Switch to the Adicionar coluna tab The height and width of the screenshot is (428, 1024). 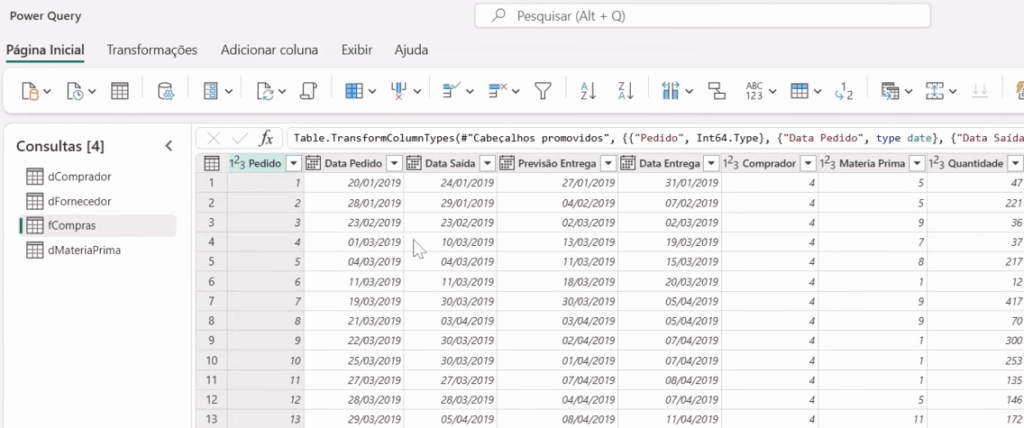point(269,50)
